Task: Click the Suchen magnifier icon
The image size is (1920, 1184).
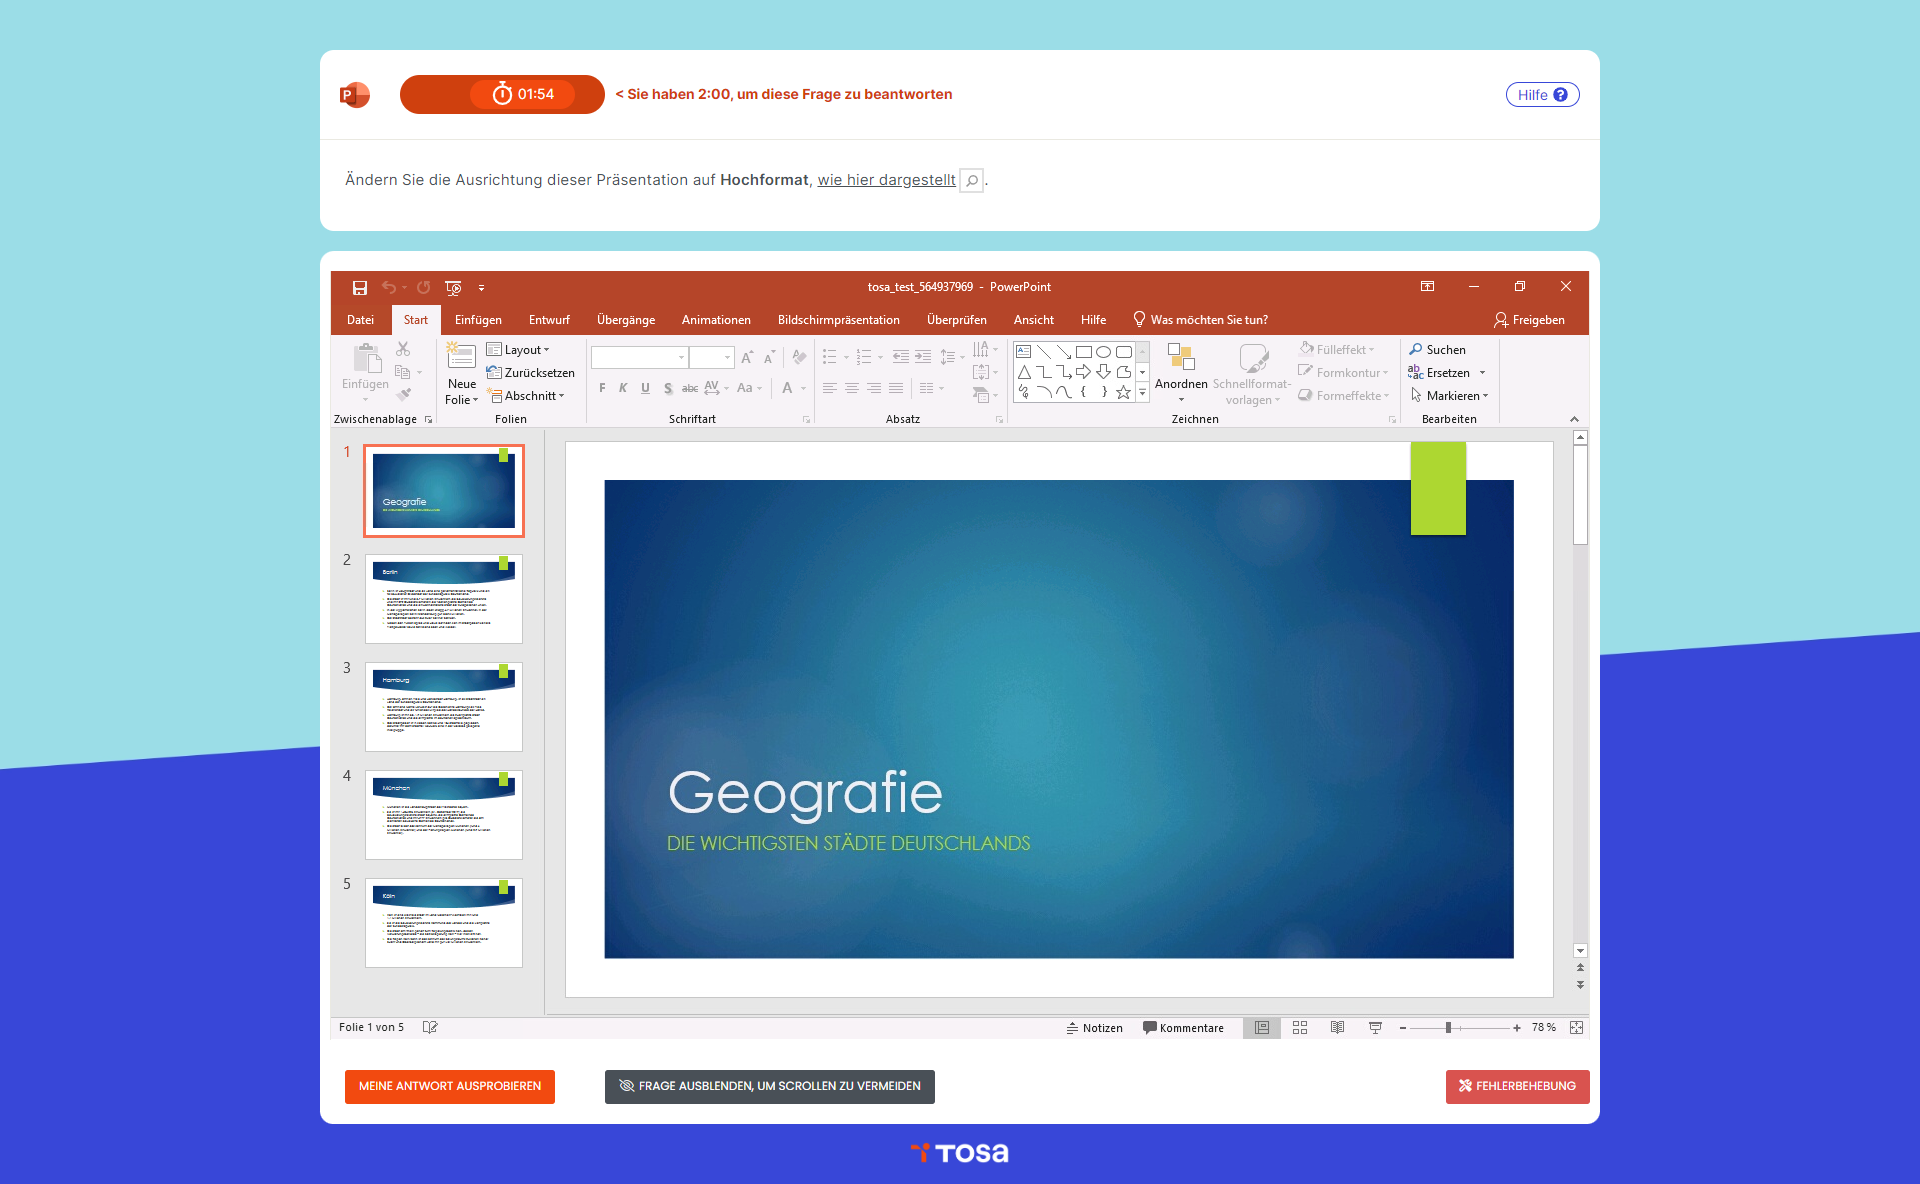Action: point(1416,349)
